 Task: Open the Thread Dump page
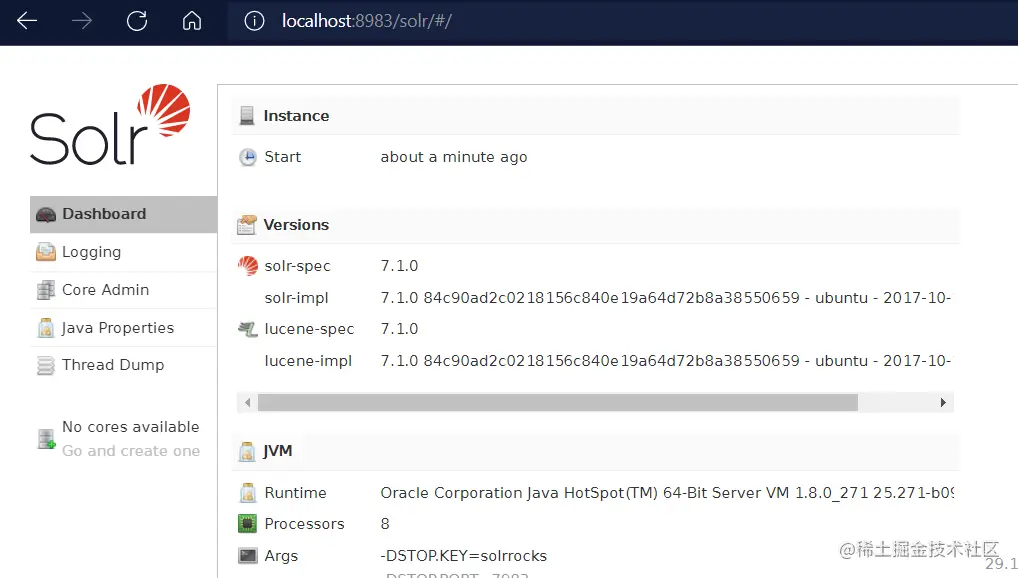[112, 365]
